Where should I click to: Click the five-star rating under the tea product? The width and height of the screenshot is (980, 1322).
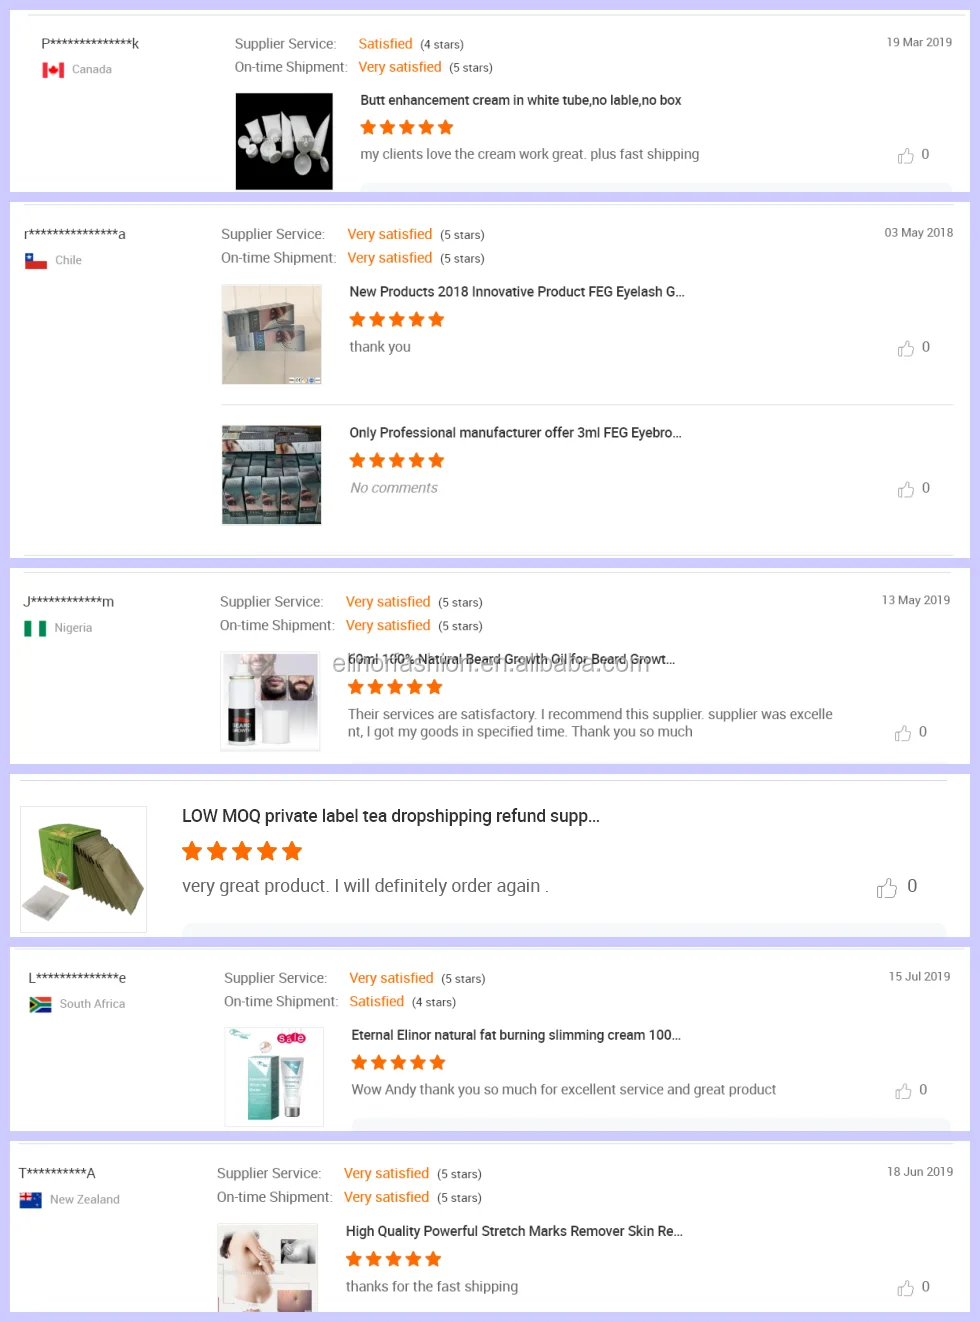(242, 851)
